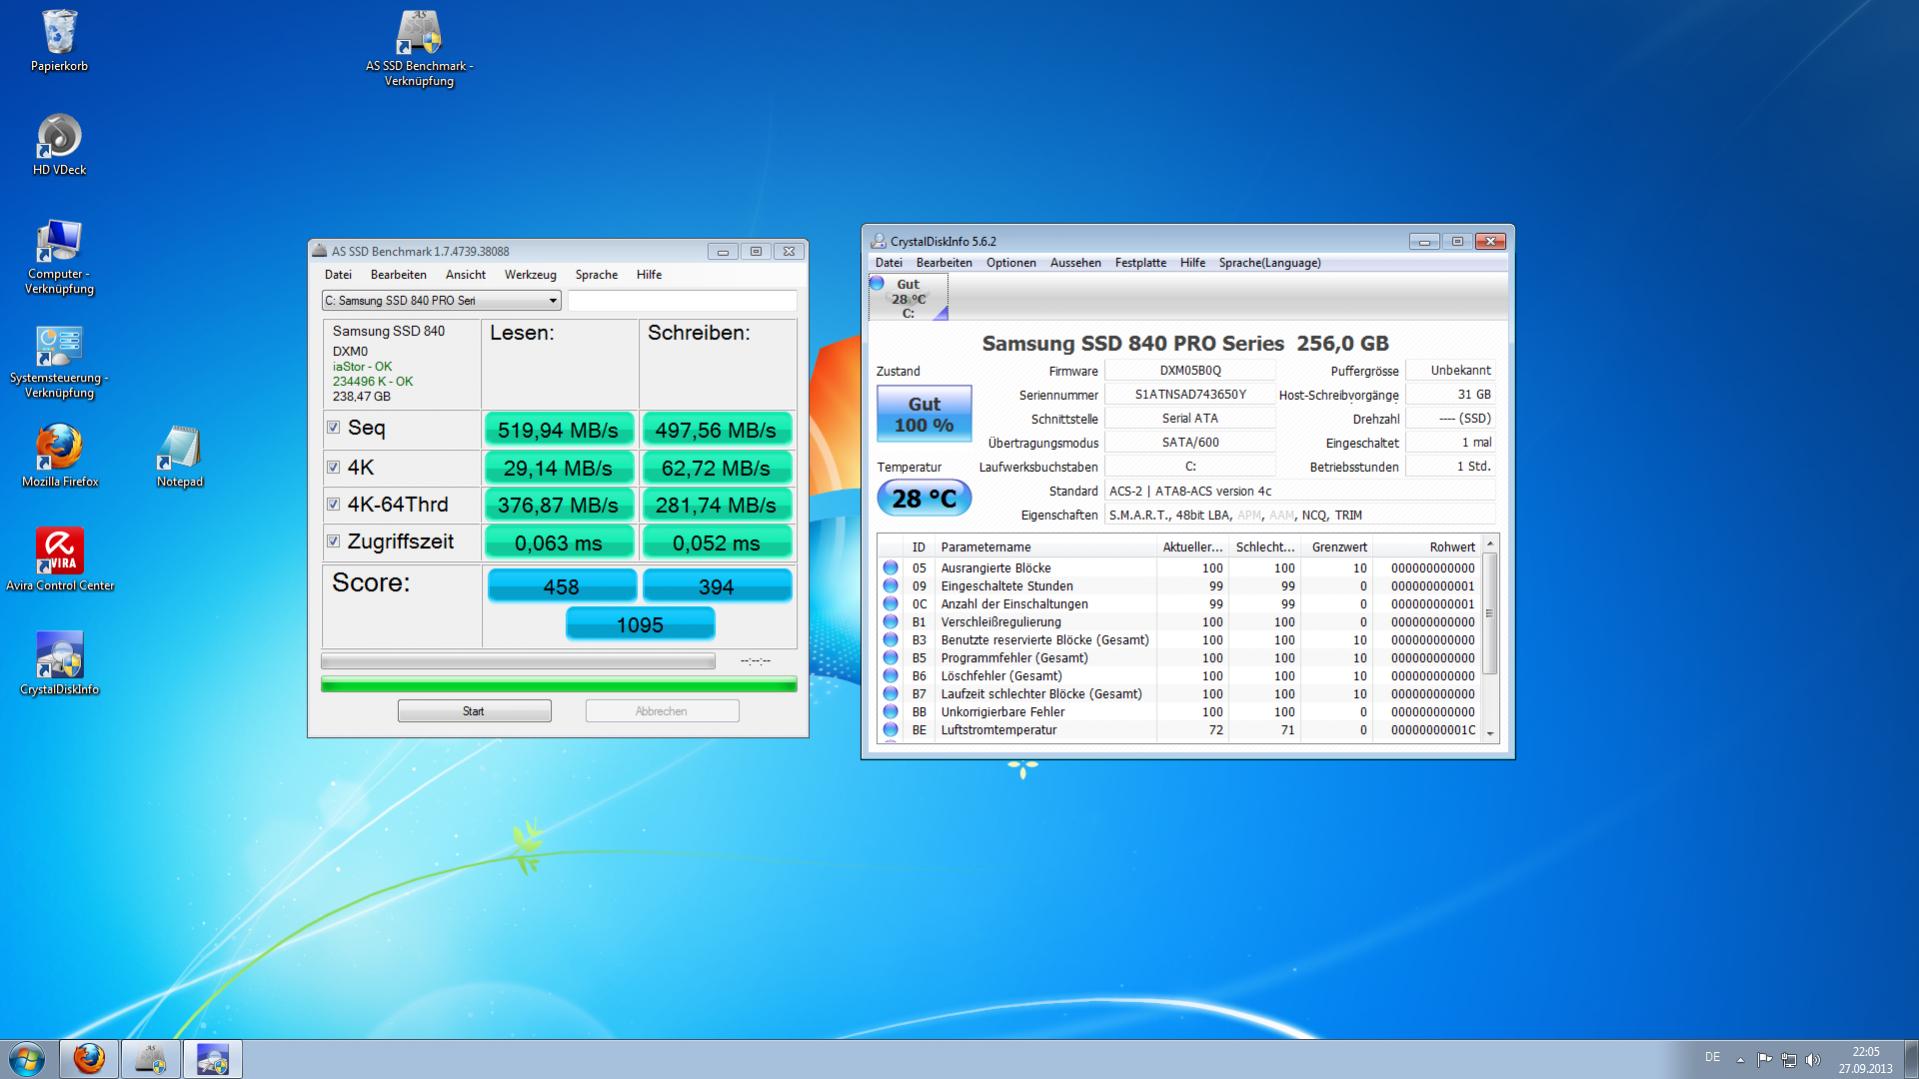This screenshot has width=1919, height=1079.
Task: Click the 28 °C temperature button
Action: pos(924,498)
